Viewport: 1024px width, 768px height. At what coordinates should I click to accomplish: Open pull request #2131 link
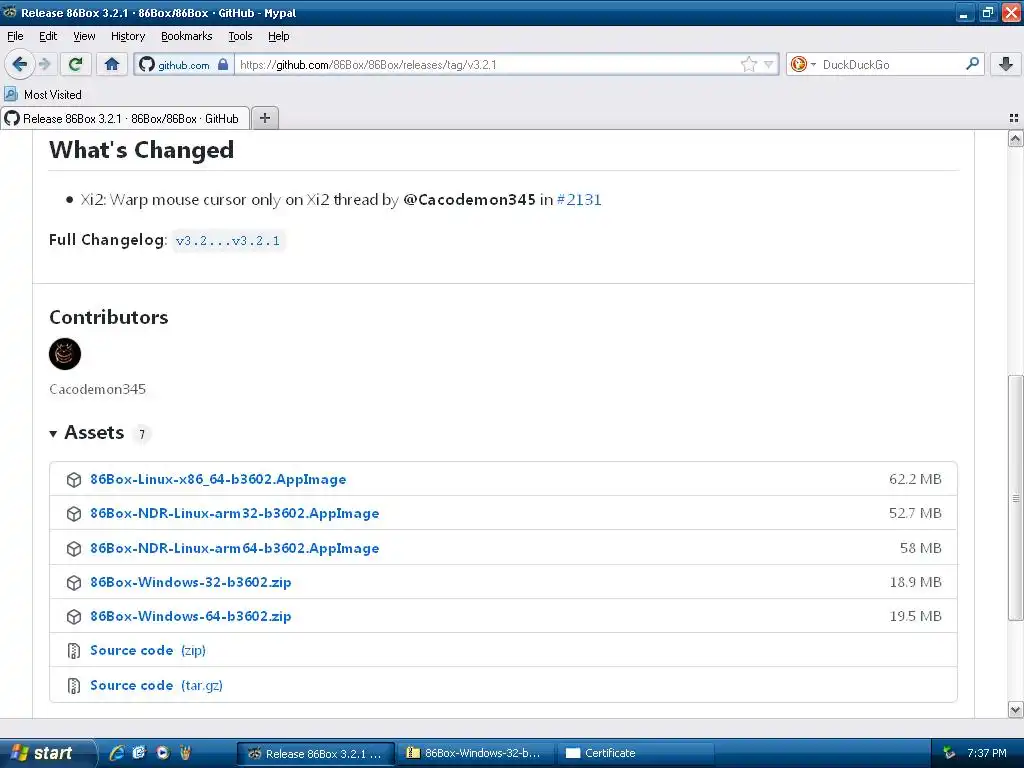pyautogui.click(x=579, y=200)
